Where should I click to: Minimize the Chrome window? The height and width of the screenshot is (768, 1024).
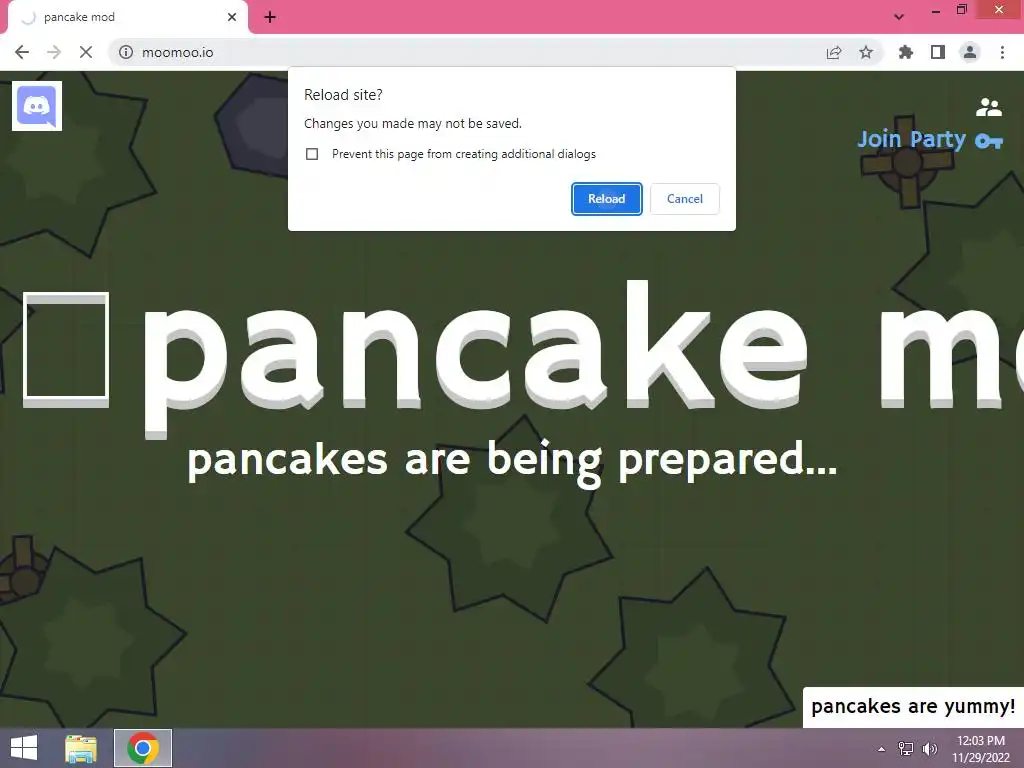(x=936, y=11)
